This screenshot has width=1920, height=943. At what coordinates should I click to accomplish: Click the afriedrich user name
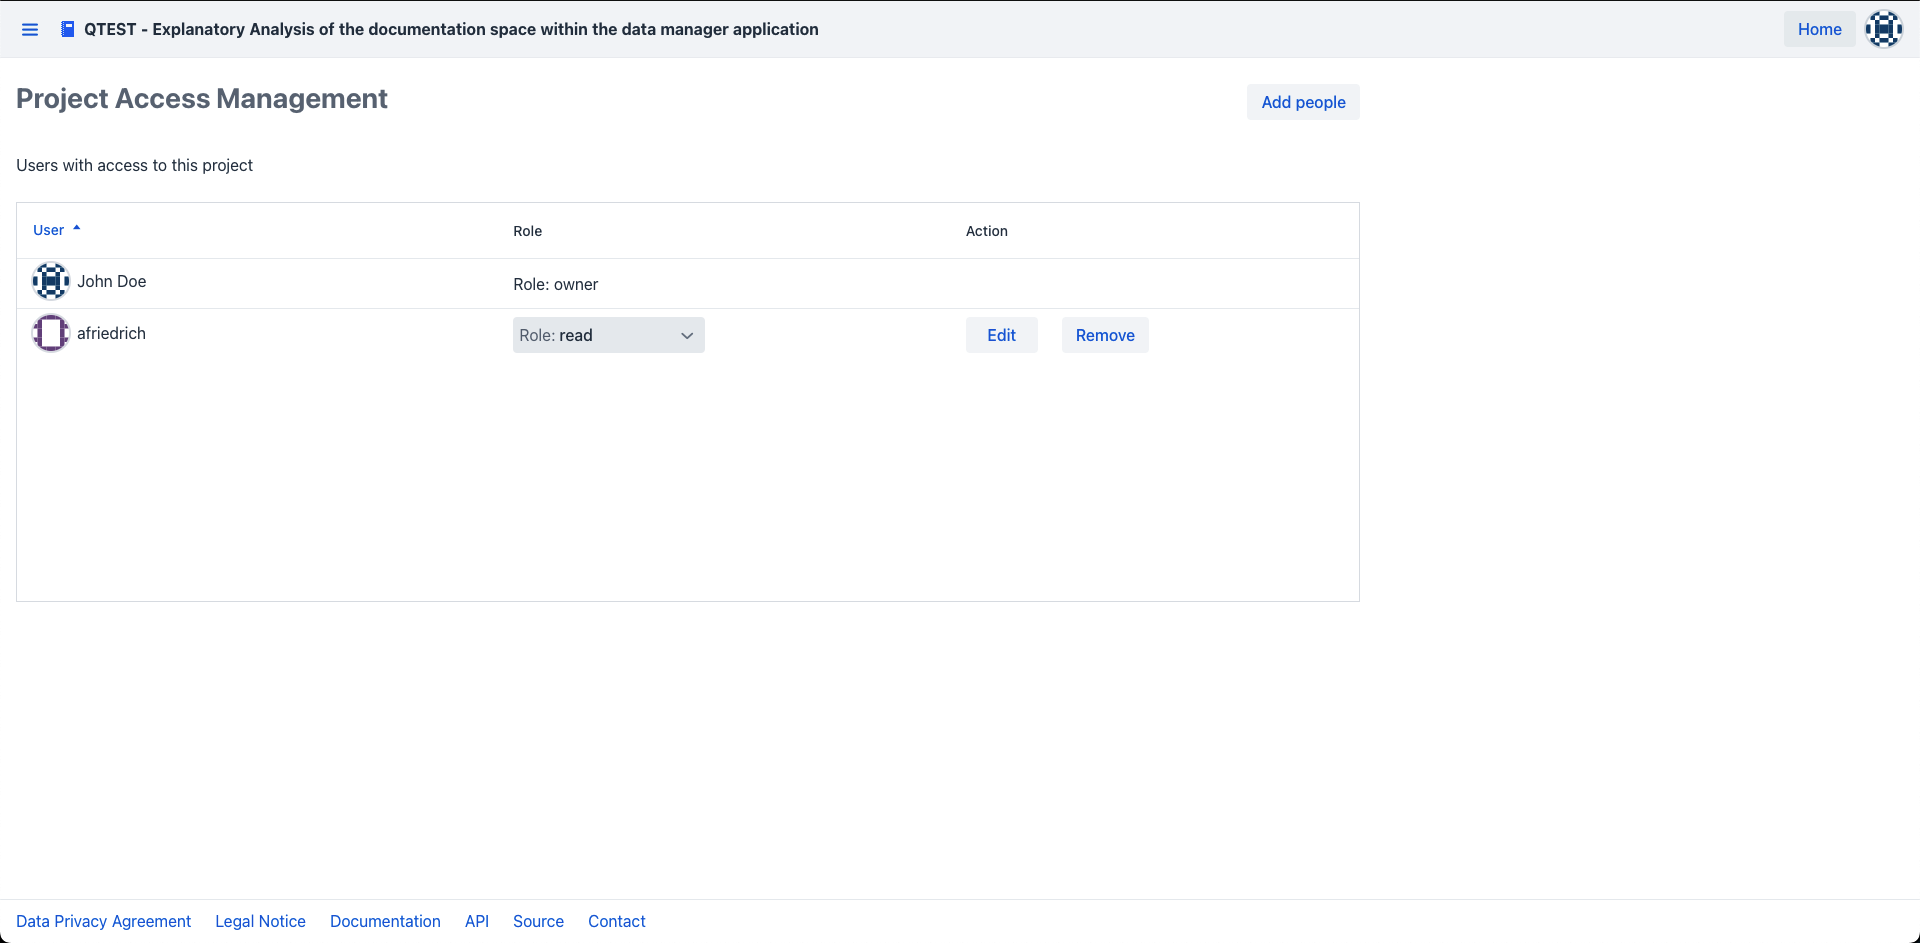pyautogui.click(x=111, y=333)
